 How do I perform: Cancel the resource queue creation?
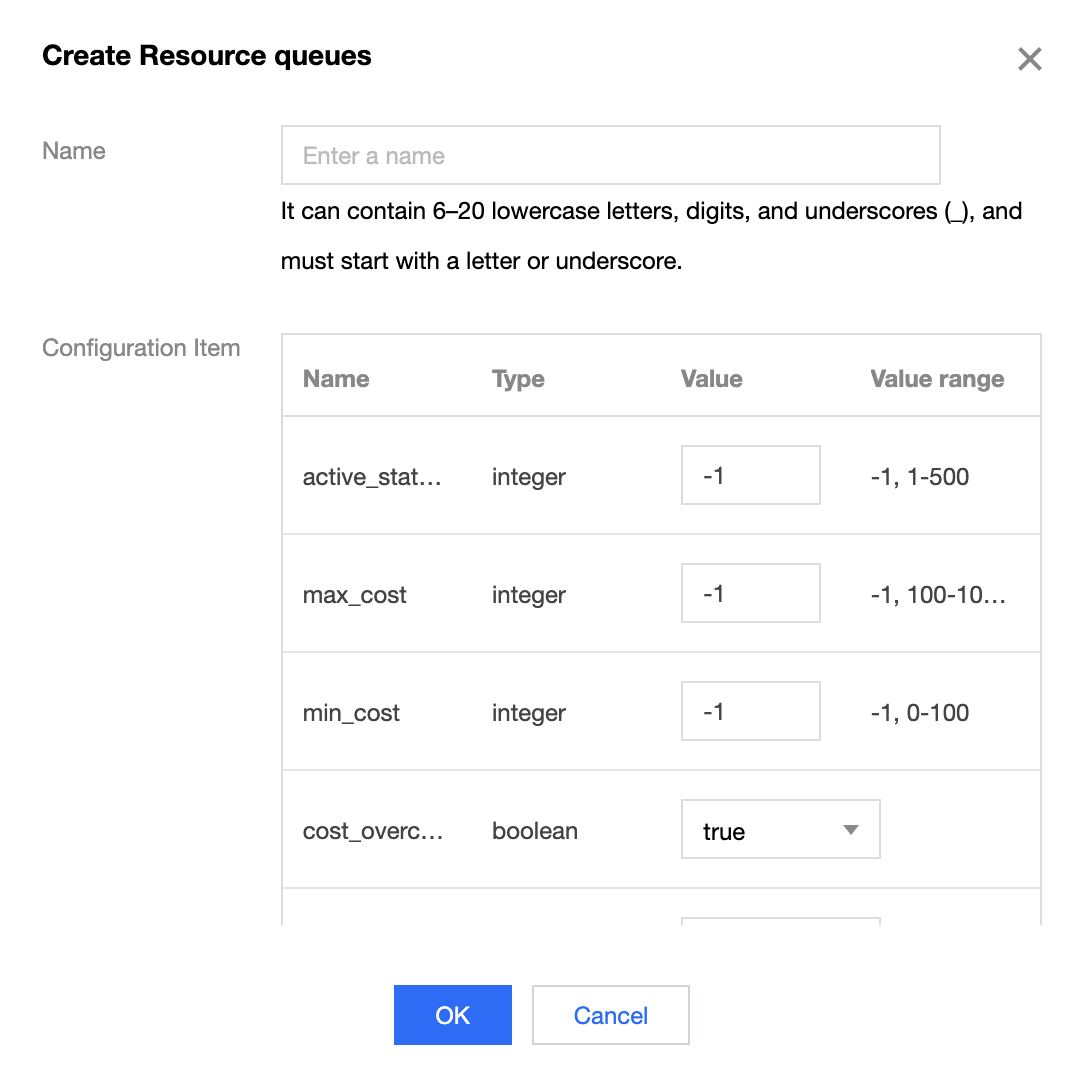tap(610, 1015)
